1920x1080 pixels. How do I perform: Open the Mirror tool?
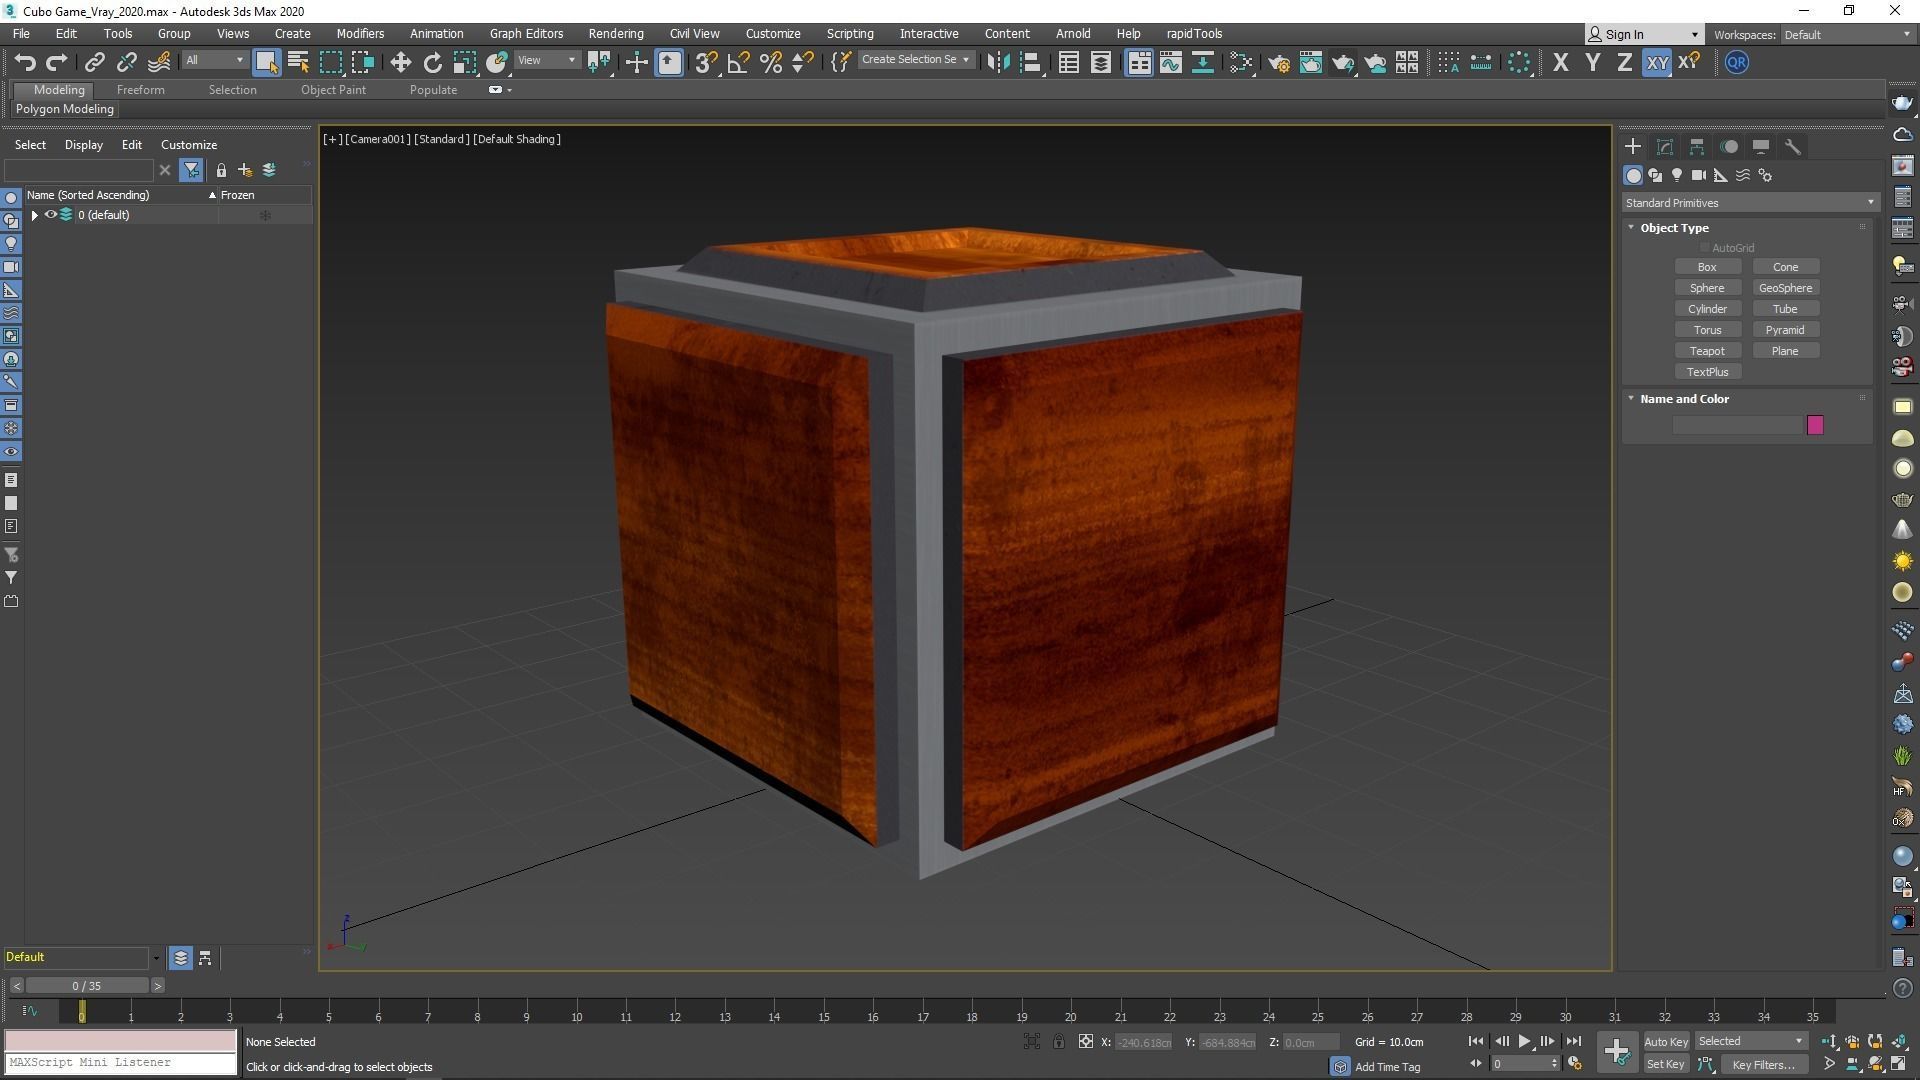pyautogui.click(x=997, y=62)
